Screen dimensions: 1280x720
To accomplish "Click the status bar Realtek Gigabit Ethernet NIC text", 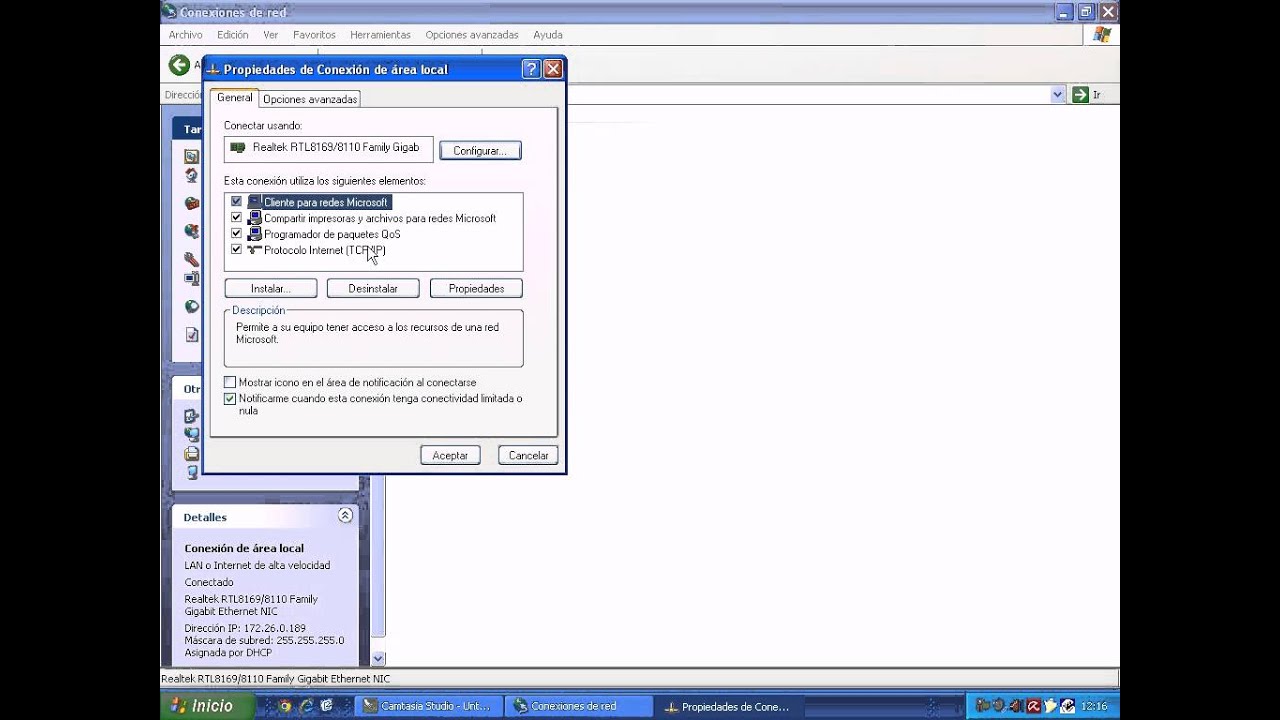I will 276,679.
